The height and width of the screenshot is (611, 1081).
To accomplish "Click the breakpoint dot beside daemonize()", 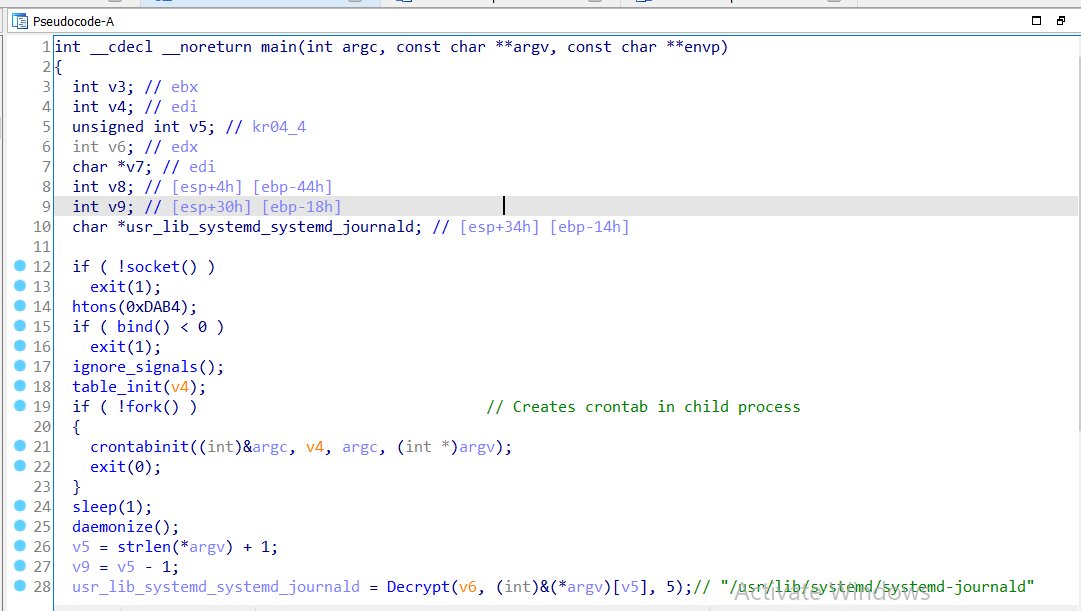I will 20,527.
